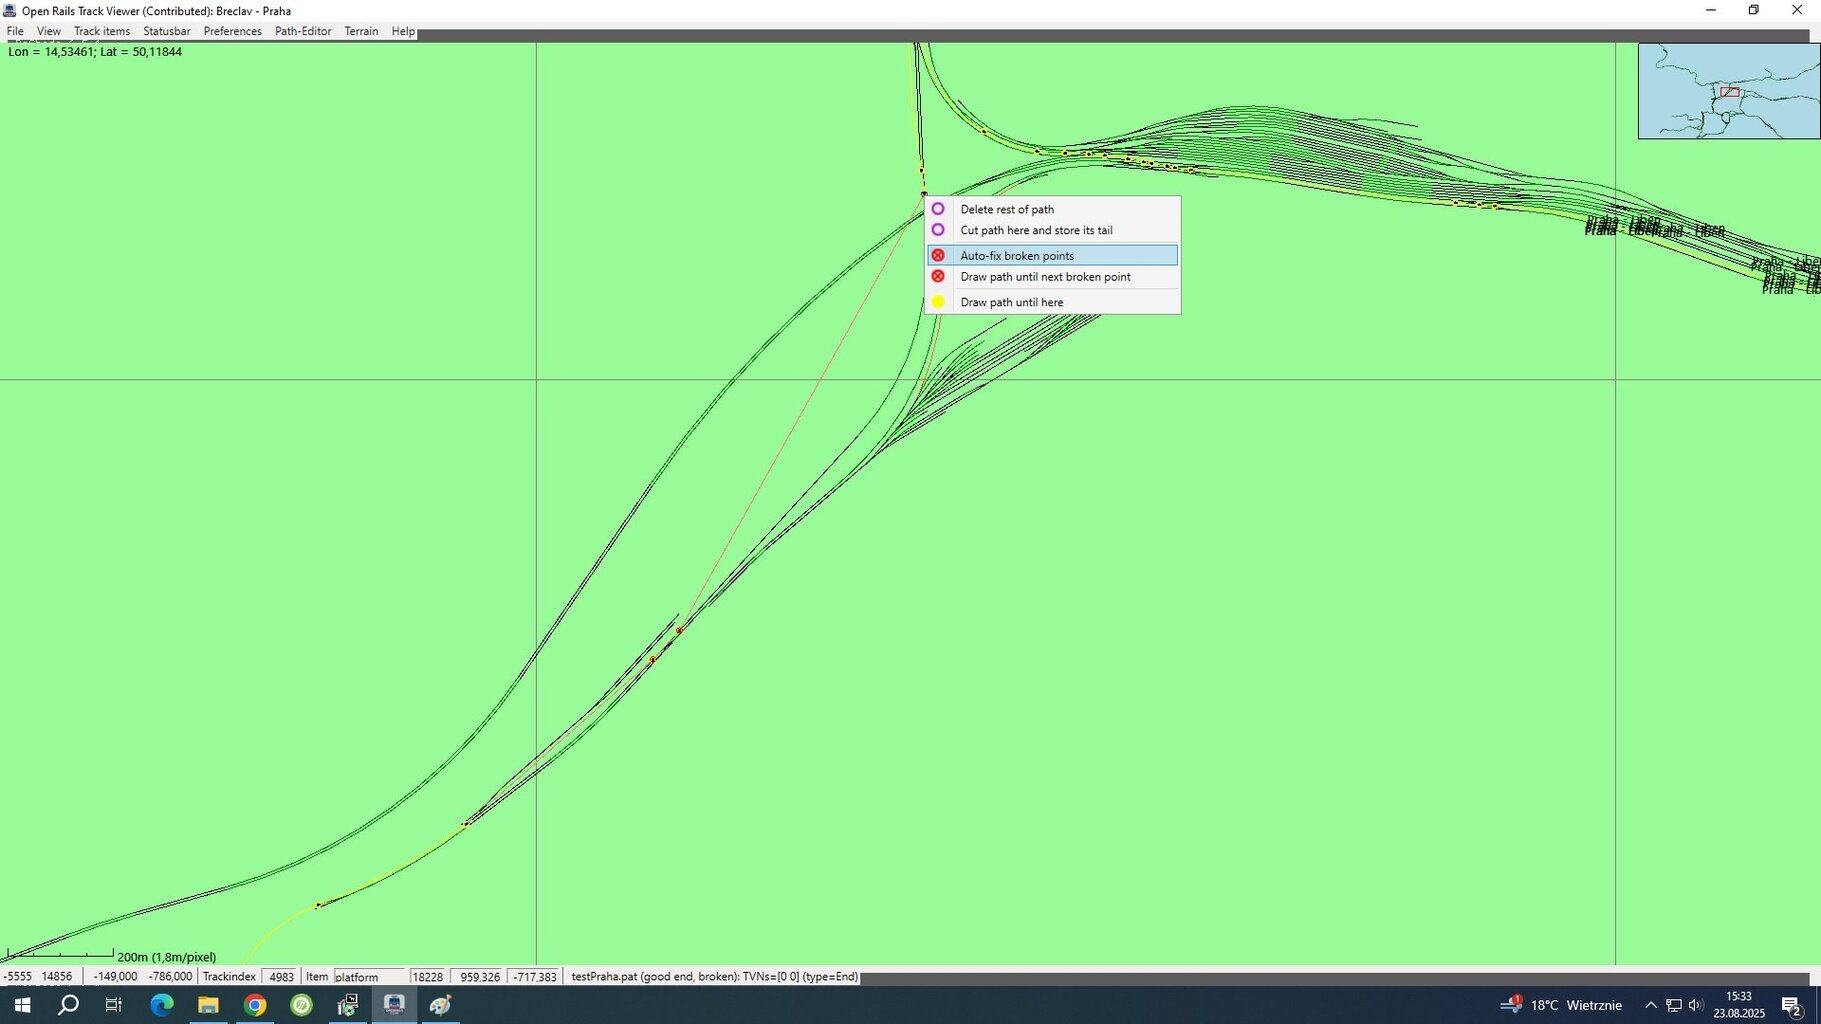Choose Draw path until next broken point

[1044, 277]
